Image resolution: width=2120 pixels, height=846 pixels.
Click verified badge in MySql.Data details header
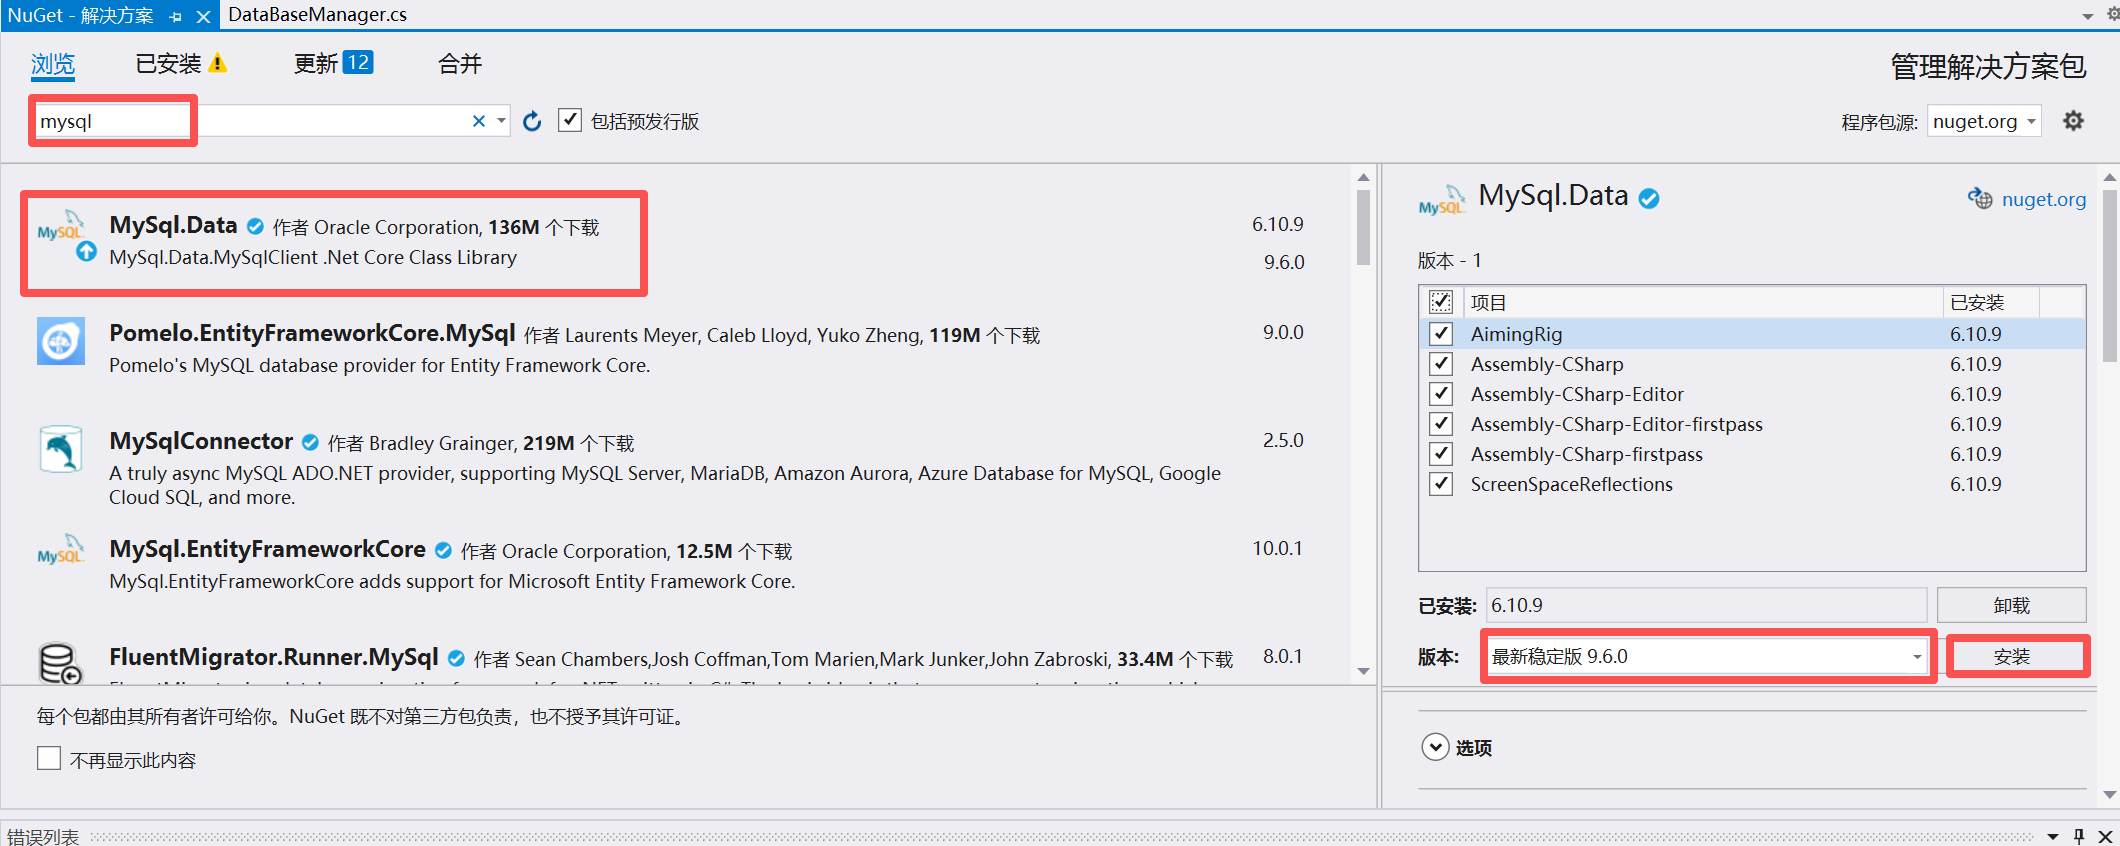point(1649,198)
